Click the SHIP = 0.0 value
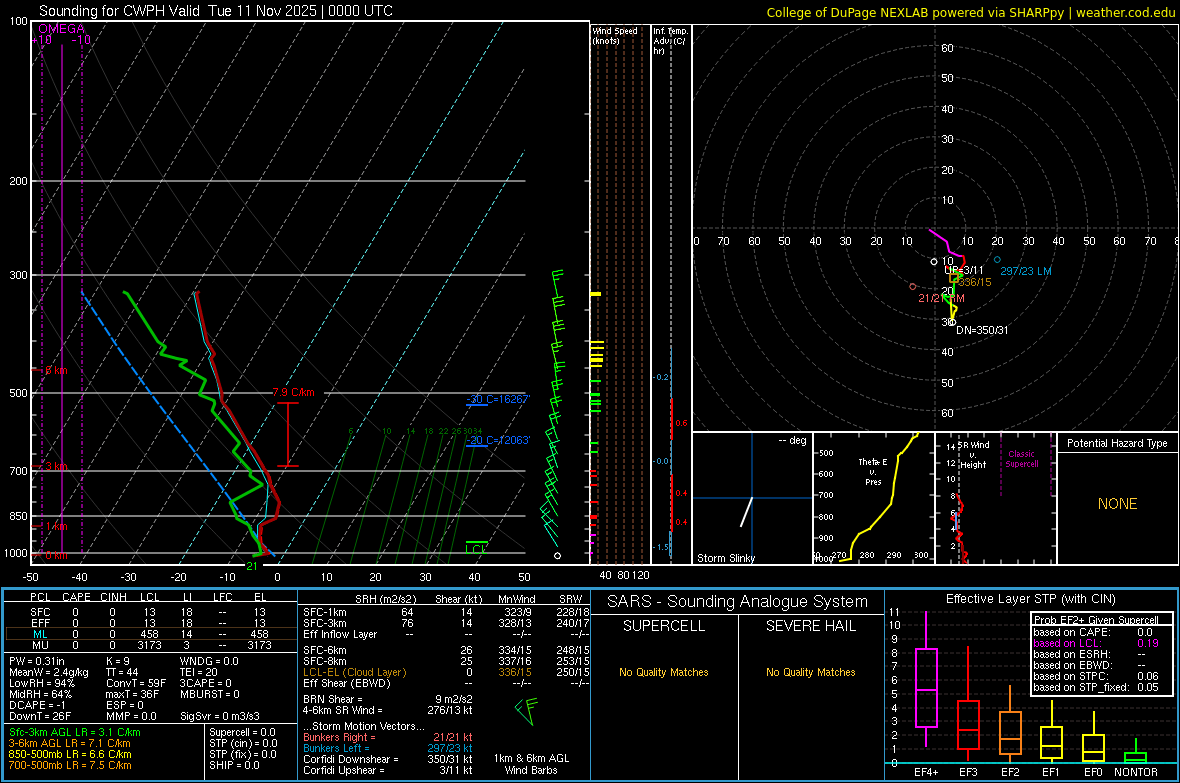1180x783 pixels. point(234,765)
